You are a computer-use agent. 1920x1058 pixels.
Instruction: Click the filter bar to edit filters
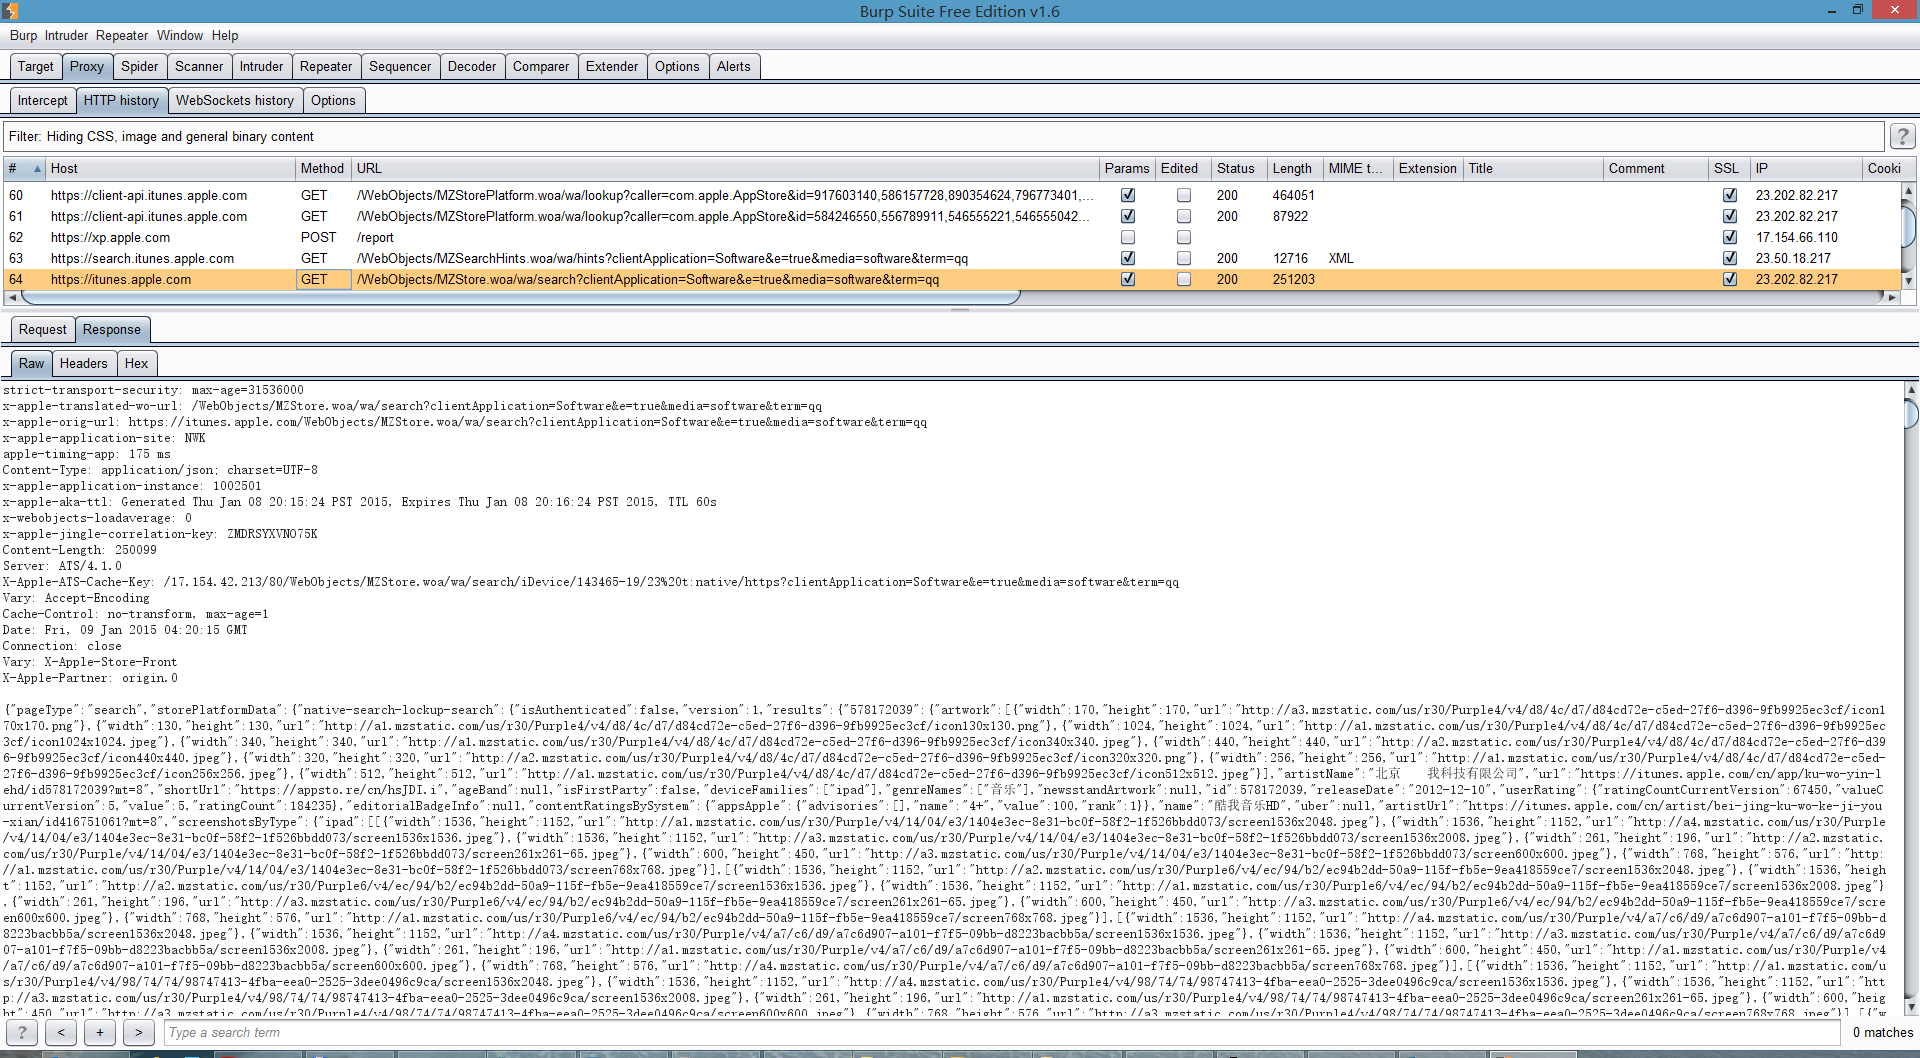click(x=944, y=137)
